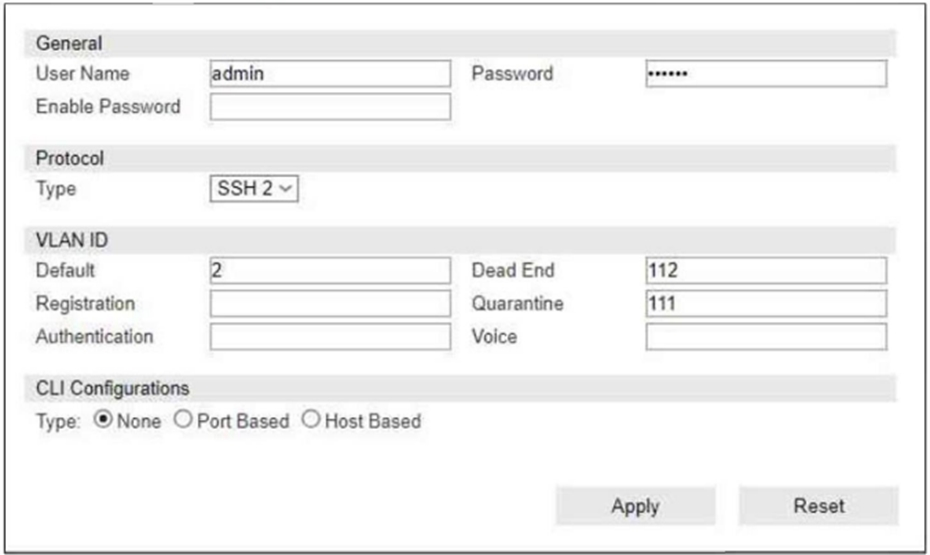Focus the User Name field containing admin

click(330, 74)
